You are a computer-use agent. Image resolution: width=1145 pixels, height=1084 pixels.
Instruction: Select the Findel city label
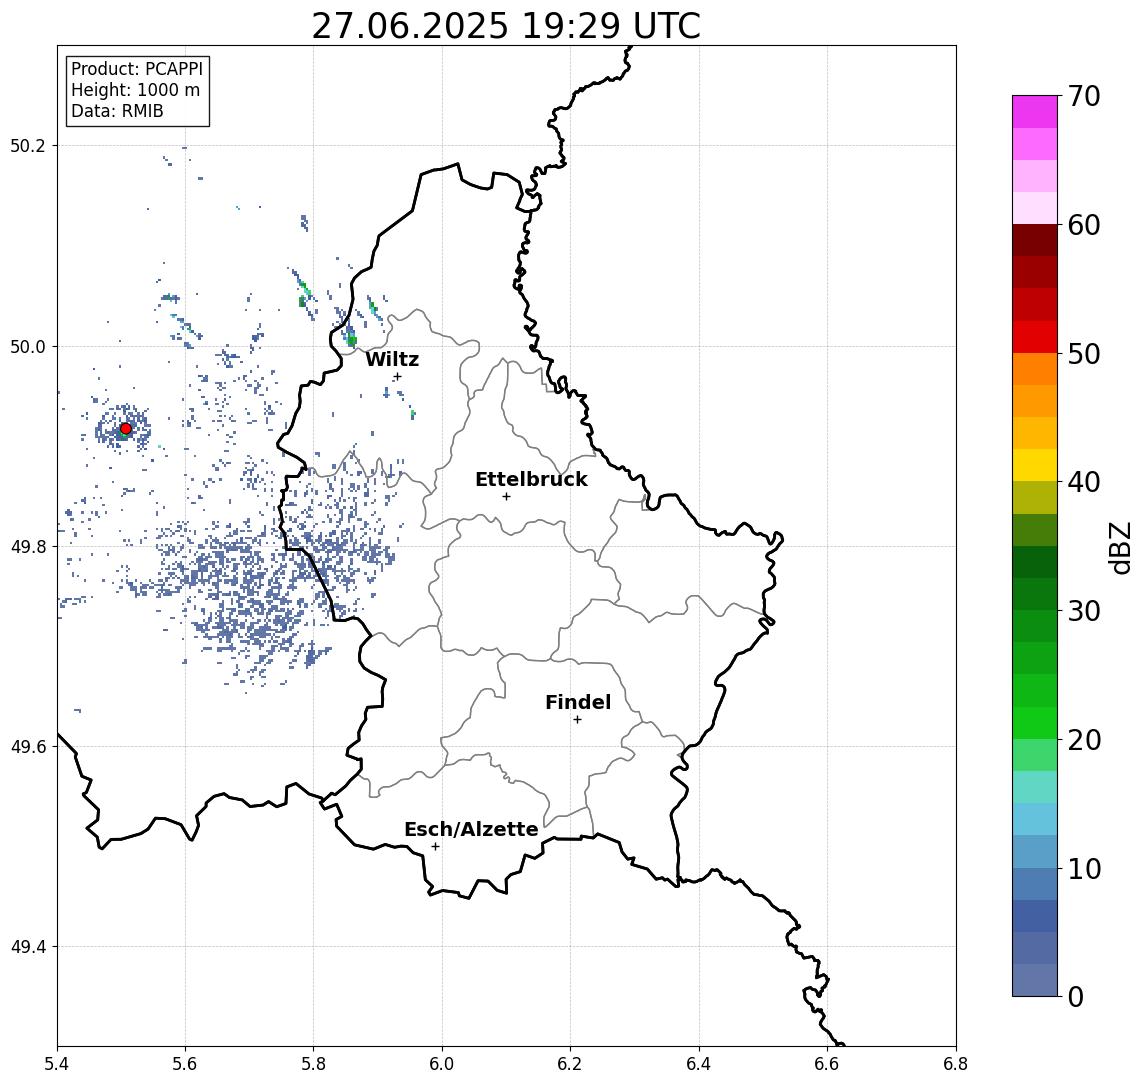tap(578, 702)
